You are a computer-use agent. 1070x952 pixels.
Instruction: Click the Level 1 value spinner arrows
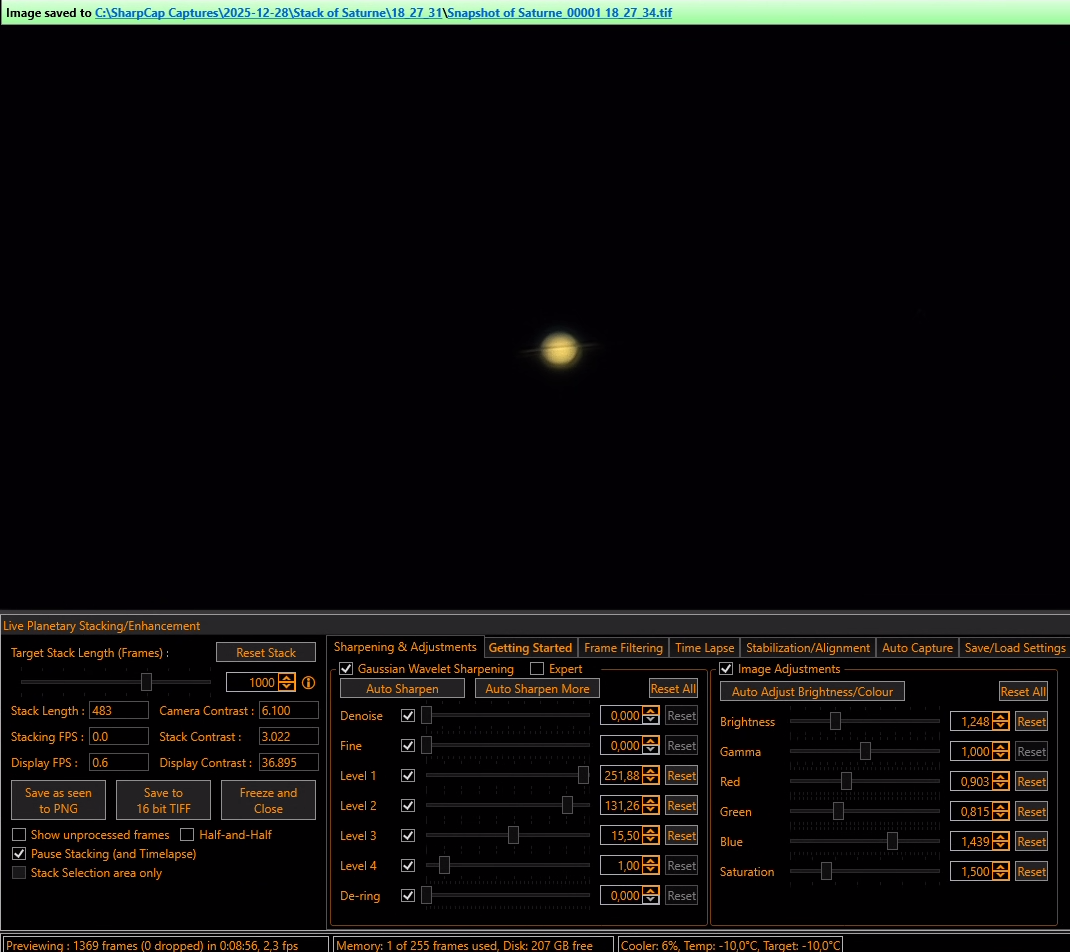651,776
